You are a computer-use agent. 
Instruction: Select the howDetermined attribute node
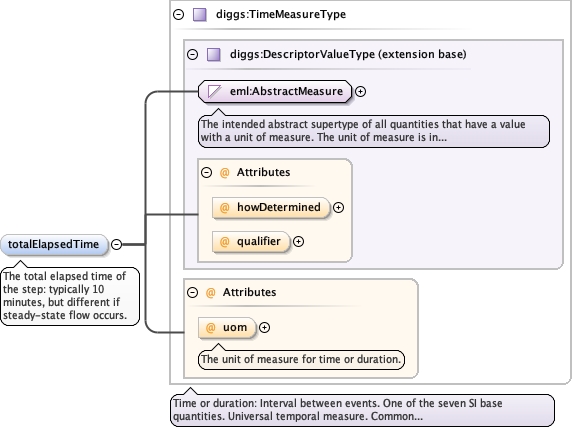[x=271, y=208]
